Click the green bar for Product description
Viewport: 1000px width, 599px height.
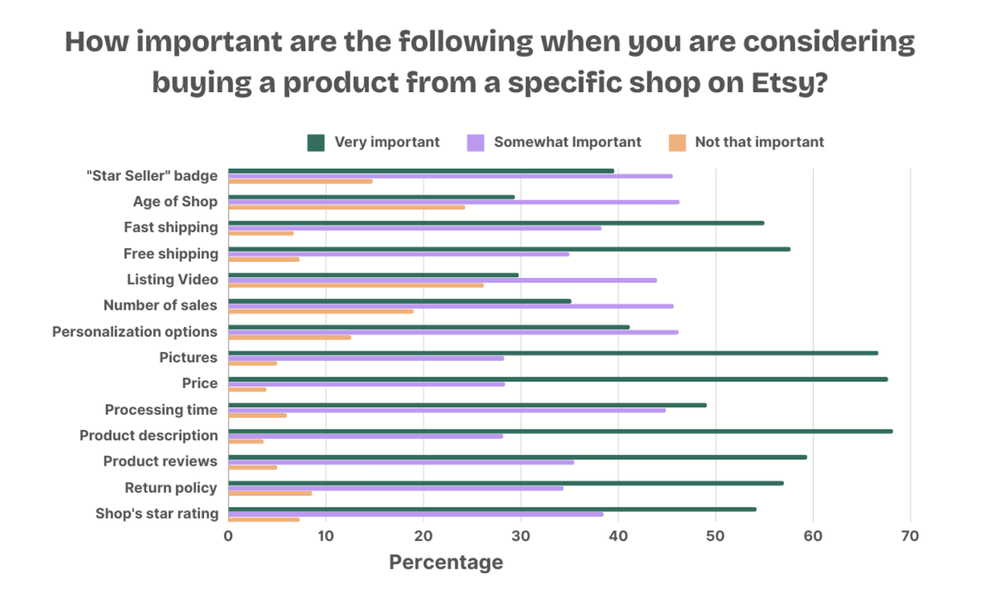click(x=560, y=431)
